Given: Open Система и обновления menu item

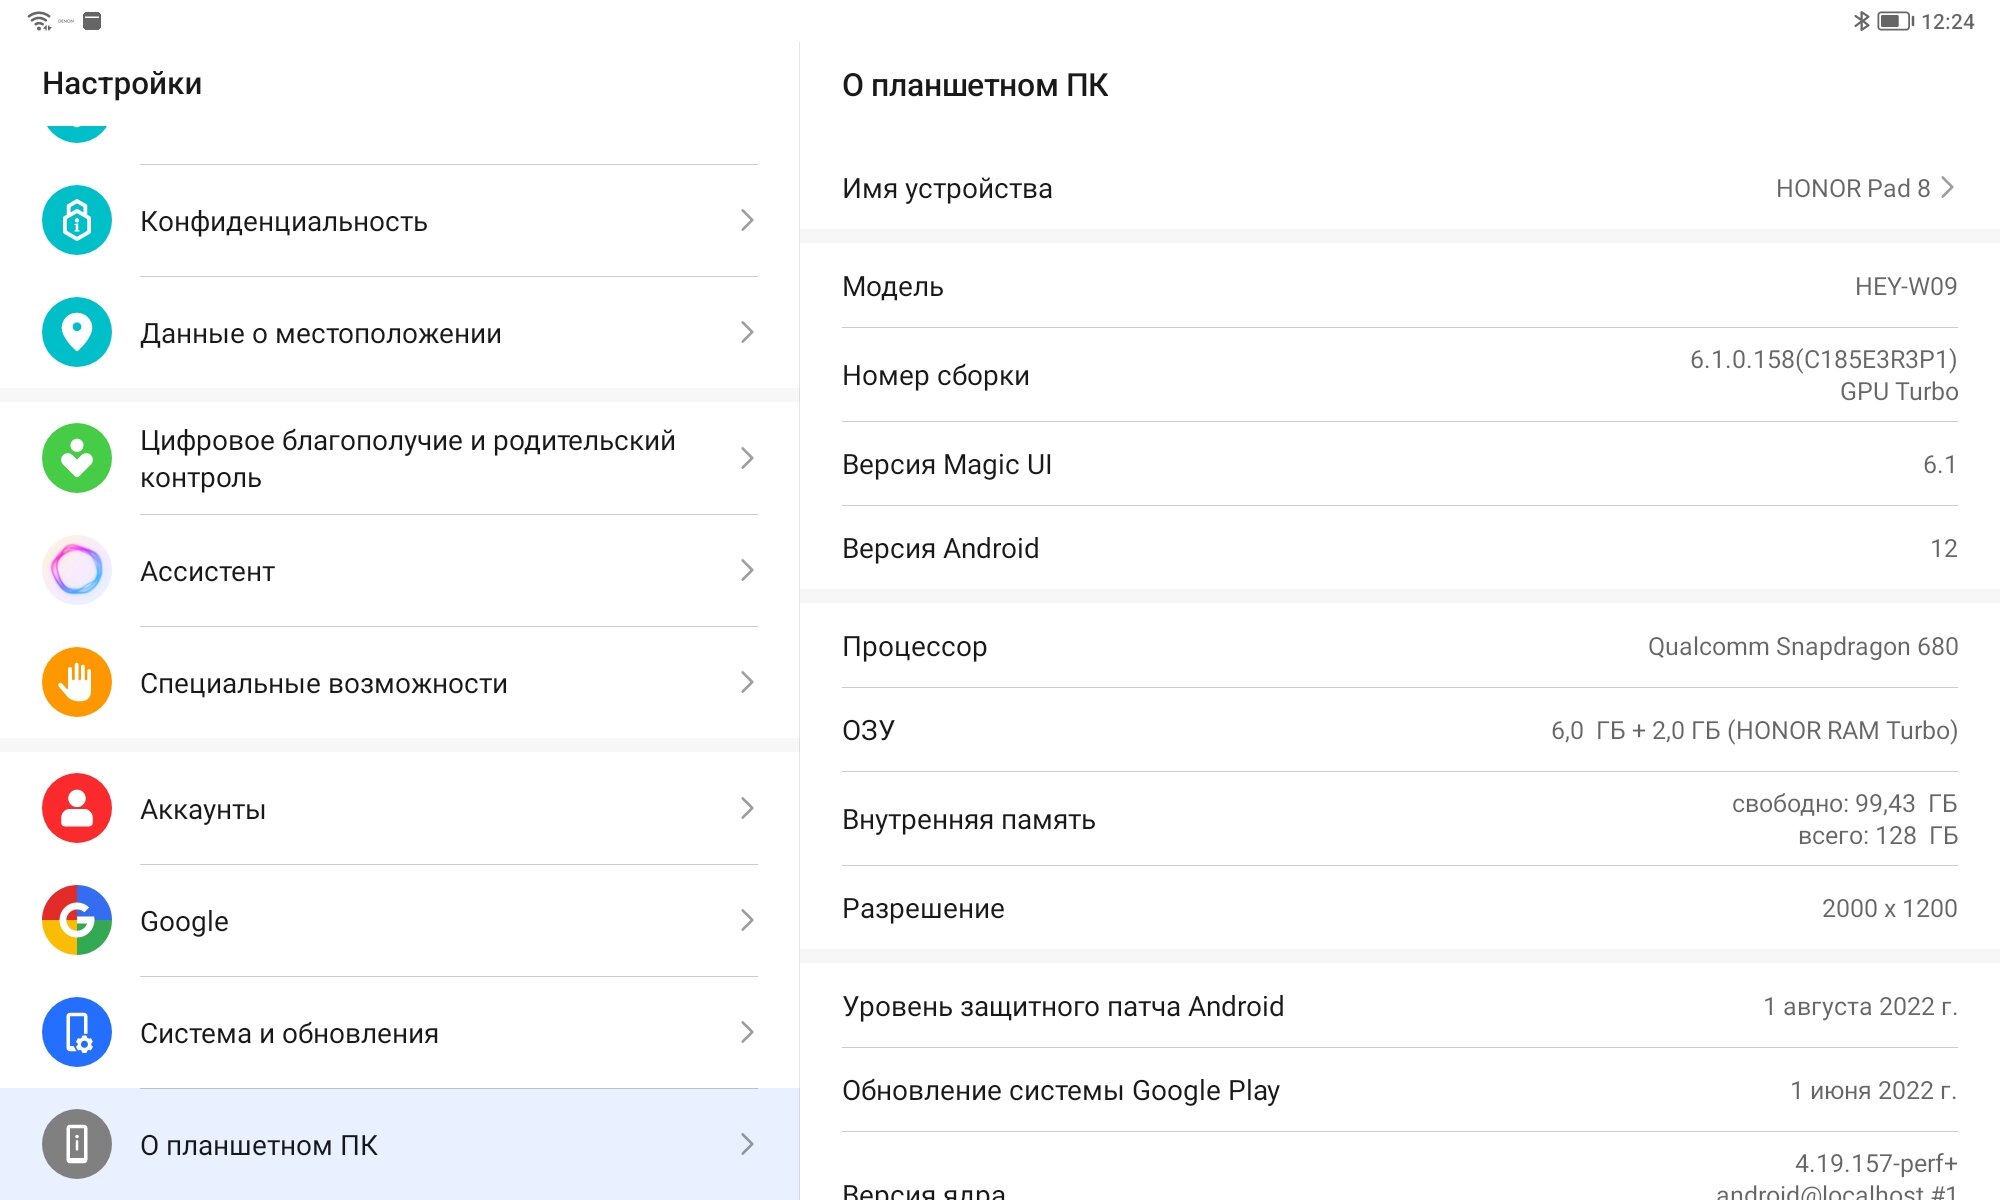Looking at the screenshot, I should click(x=289, y=1033).
